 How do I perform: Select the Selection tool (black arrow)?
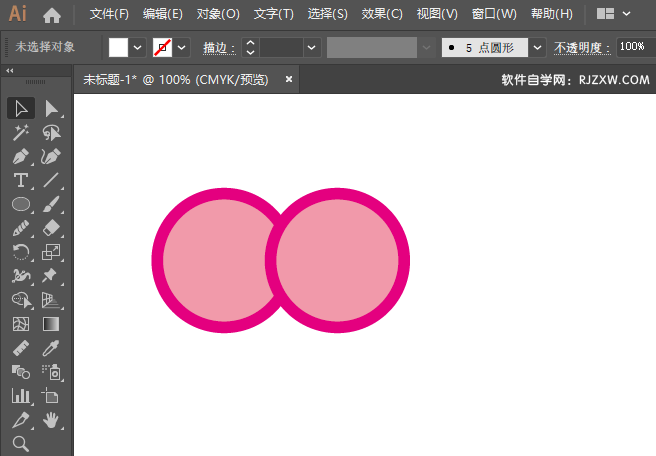pos(21,109)
